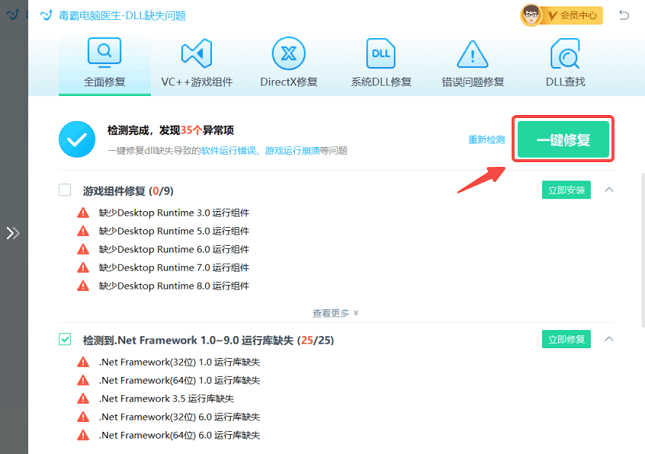Click 立即安装 for 游戏组件修复
The width and height of the screenshot is (645, 454).
(x=566, y=190)
